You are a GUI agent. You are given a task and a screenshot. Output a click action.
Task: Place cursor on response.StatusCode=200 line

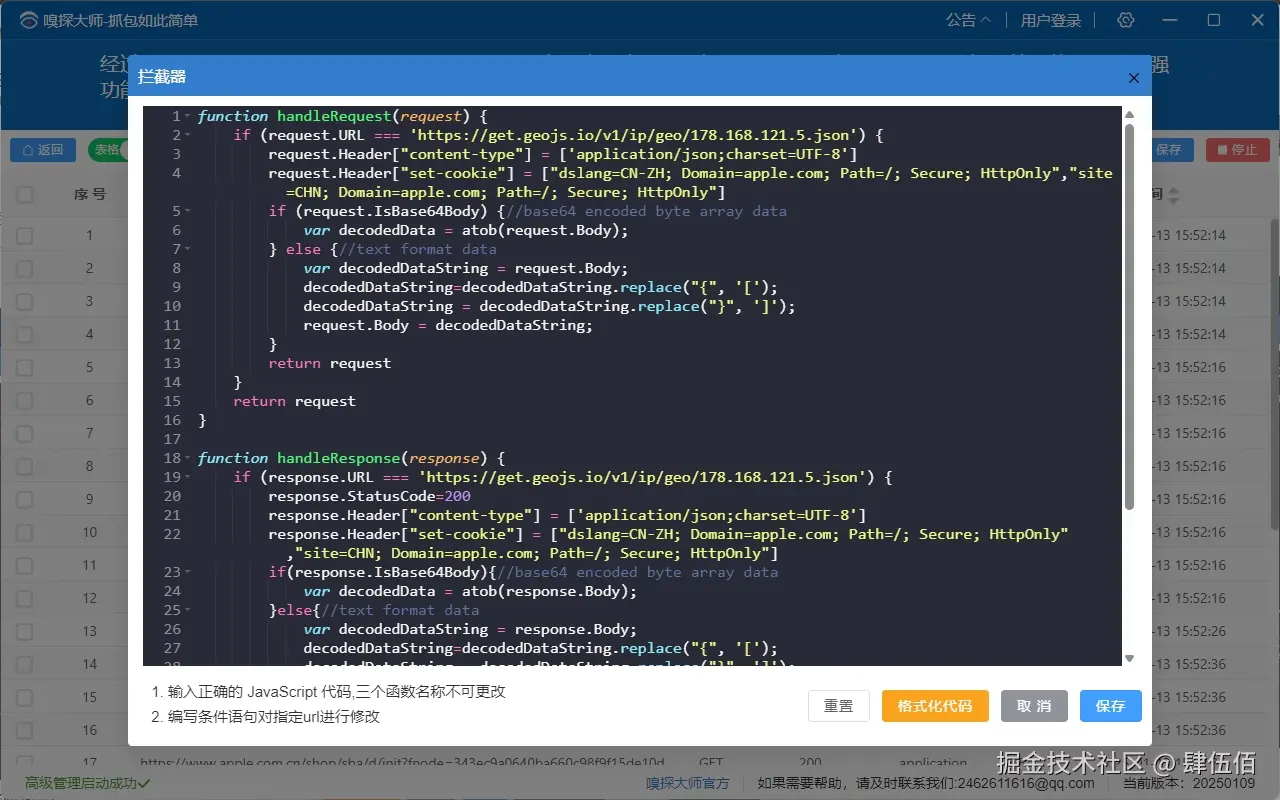click(x=369, y=496)
